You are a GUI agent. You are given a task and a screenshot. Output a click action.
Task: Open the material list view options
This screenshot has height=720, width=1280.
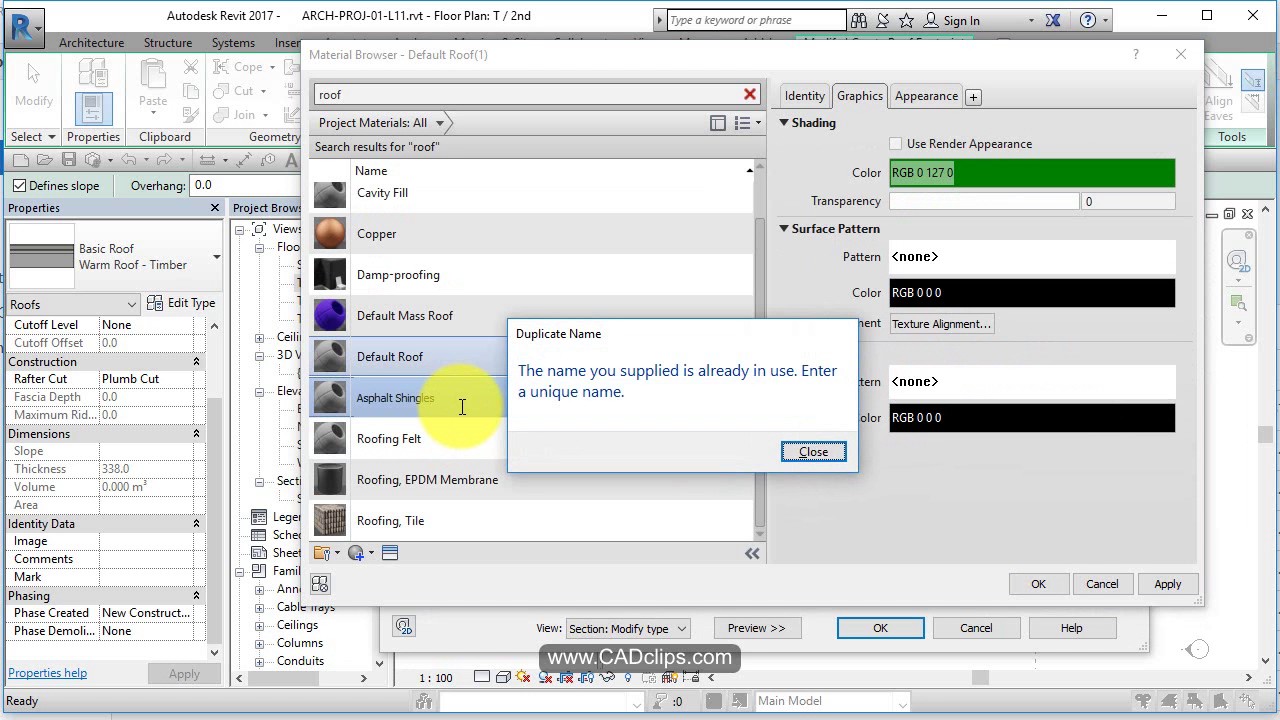tap(746, 123)
